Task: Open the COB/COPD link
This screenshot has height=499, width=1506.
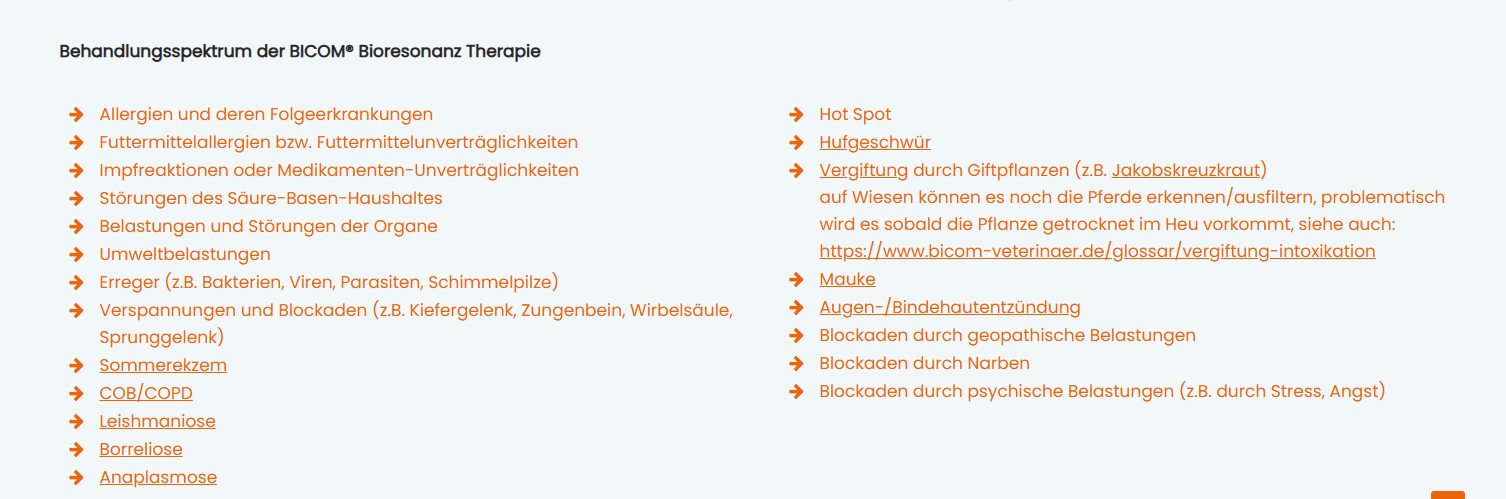Action: (x=146, y=394)
